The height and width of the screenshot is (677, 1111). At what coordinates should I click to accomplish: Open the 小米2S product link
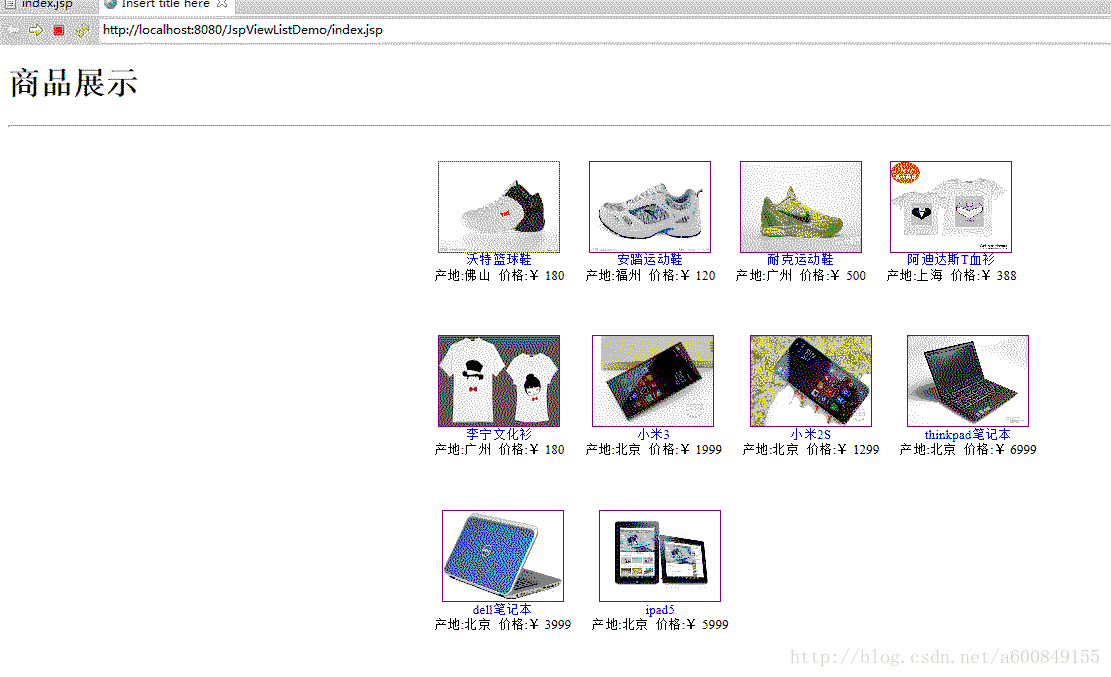(811, 434)
